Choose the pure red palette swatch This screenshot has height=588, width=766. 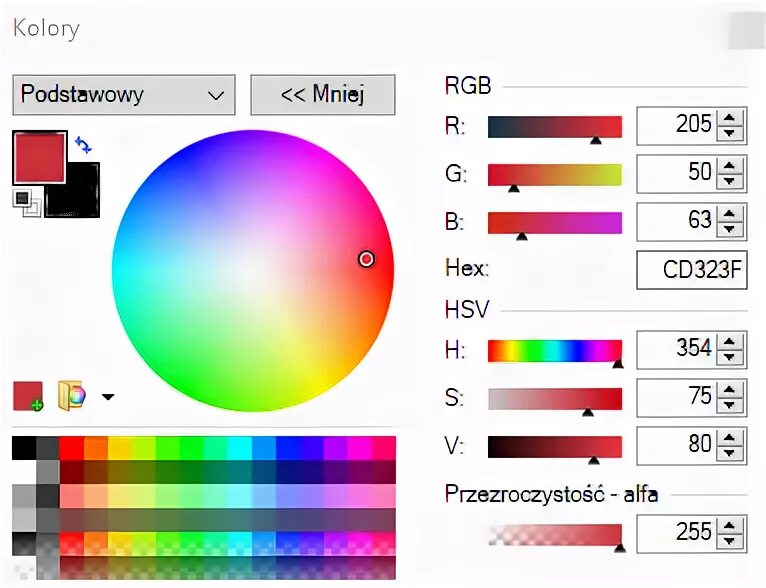(x=71, y=448)
